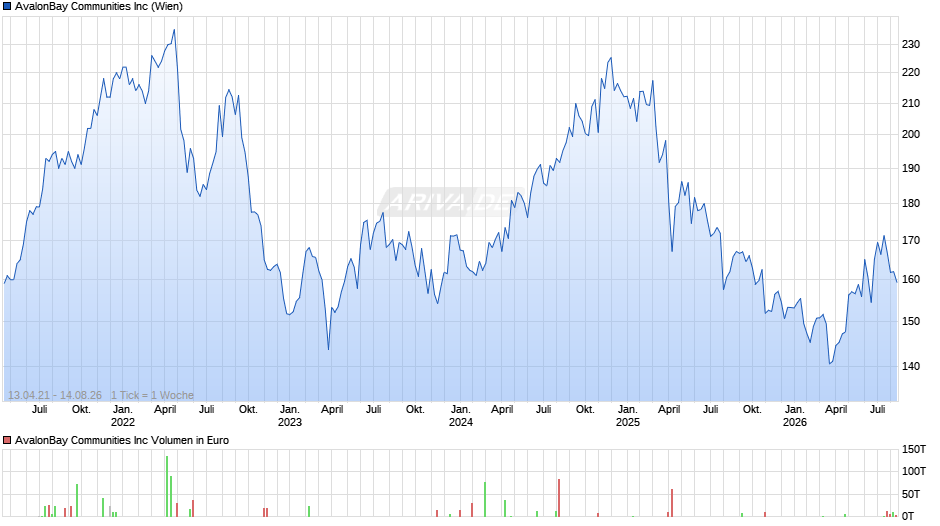
Task: Click the blue legend square beside AvalonBay title
Action: pos(7,7)
